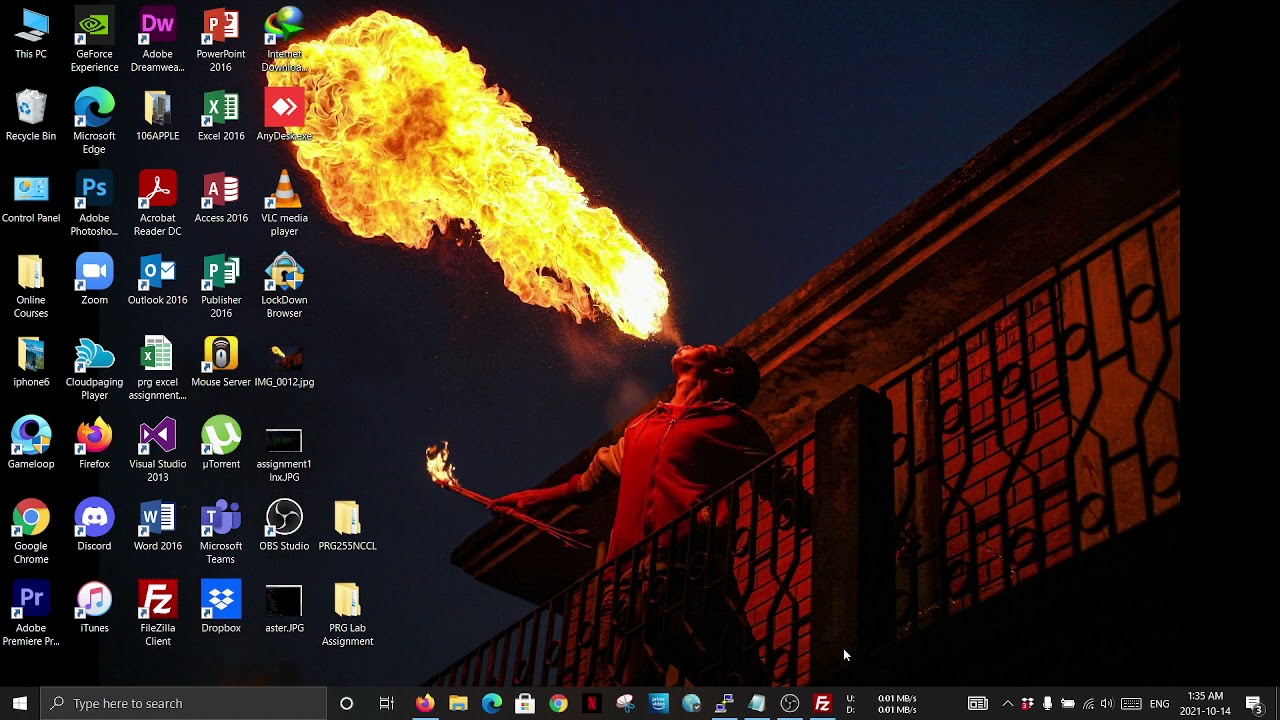Select the Online Courses folder

[31, 287]
